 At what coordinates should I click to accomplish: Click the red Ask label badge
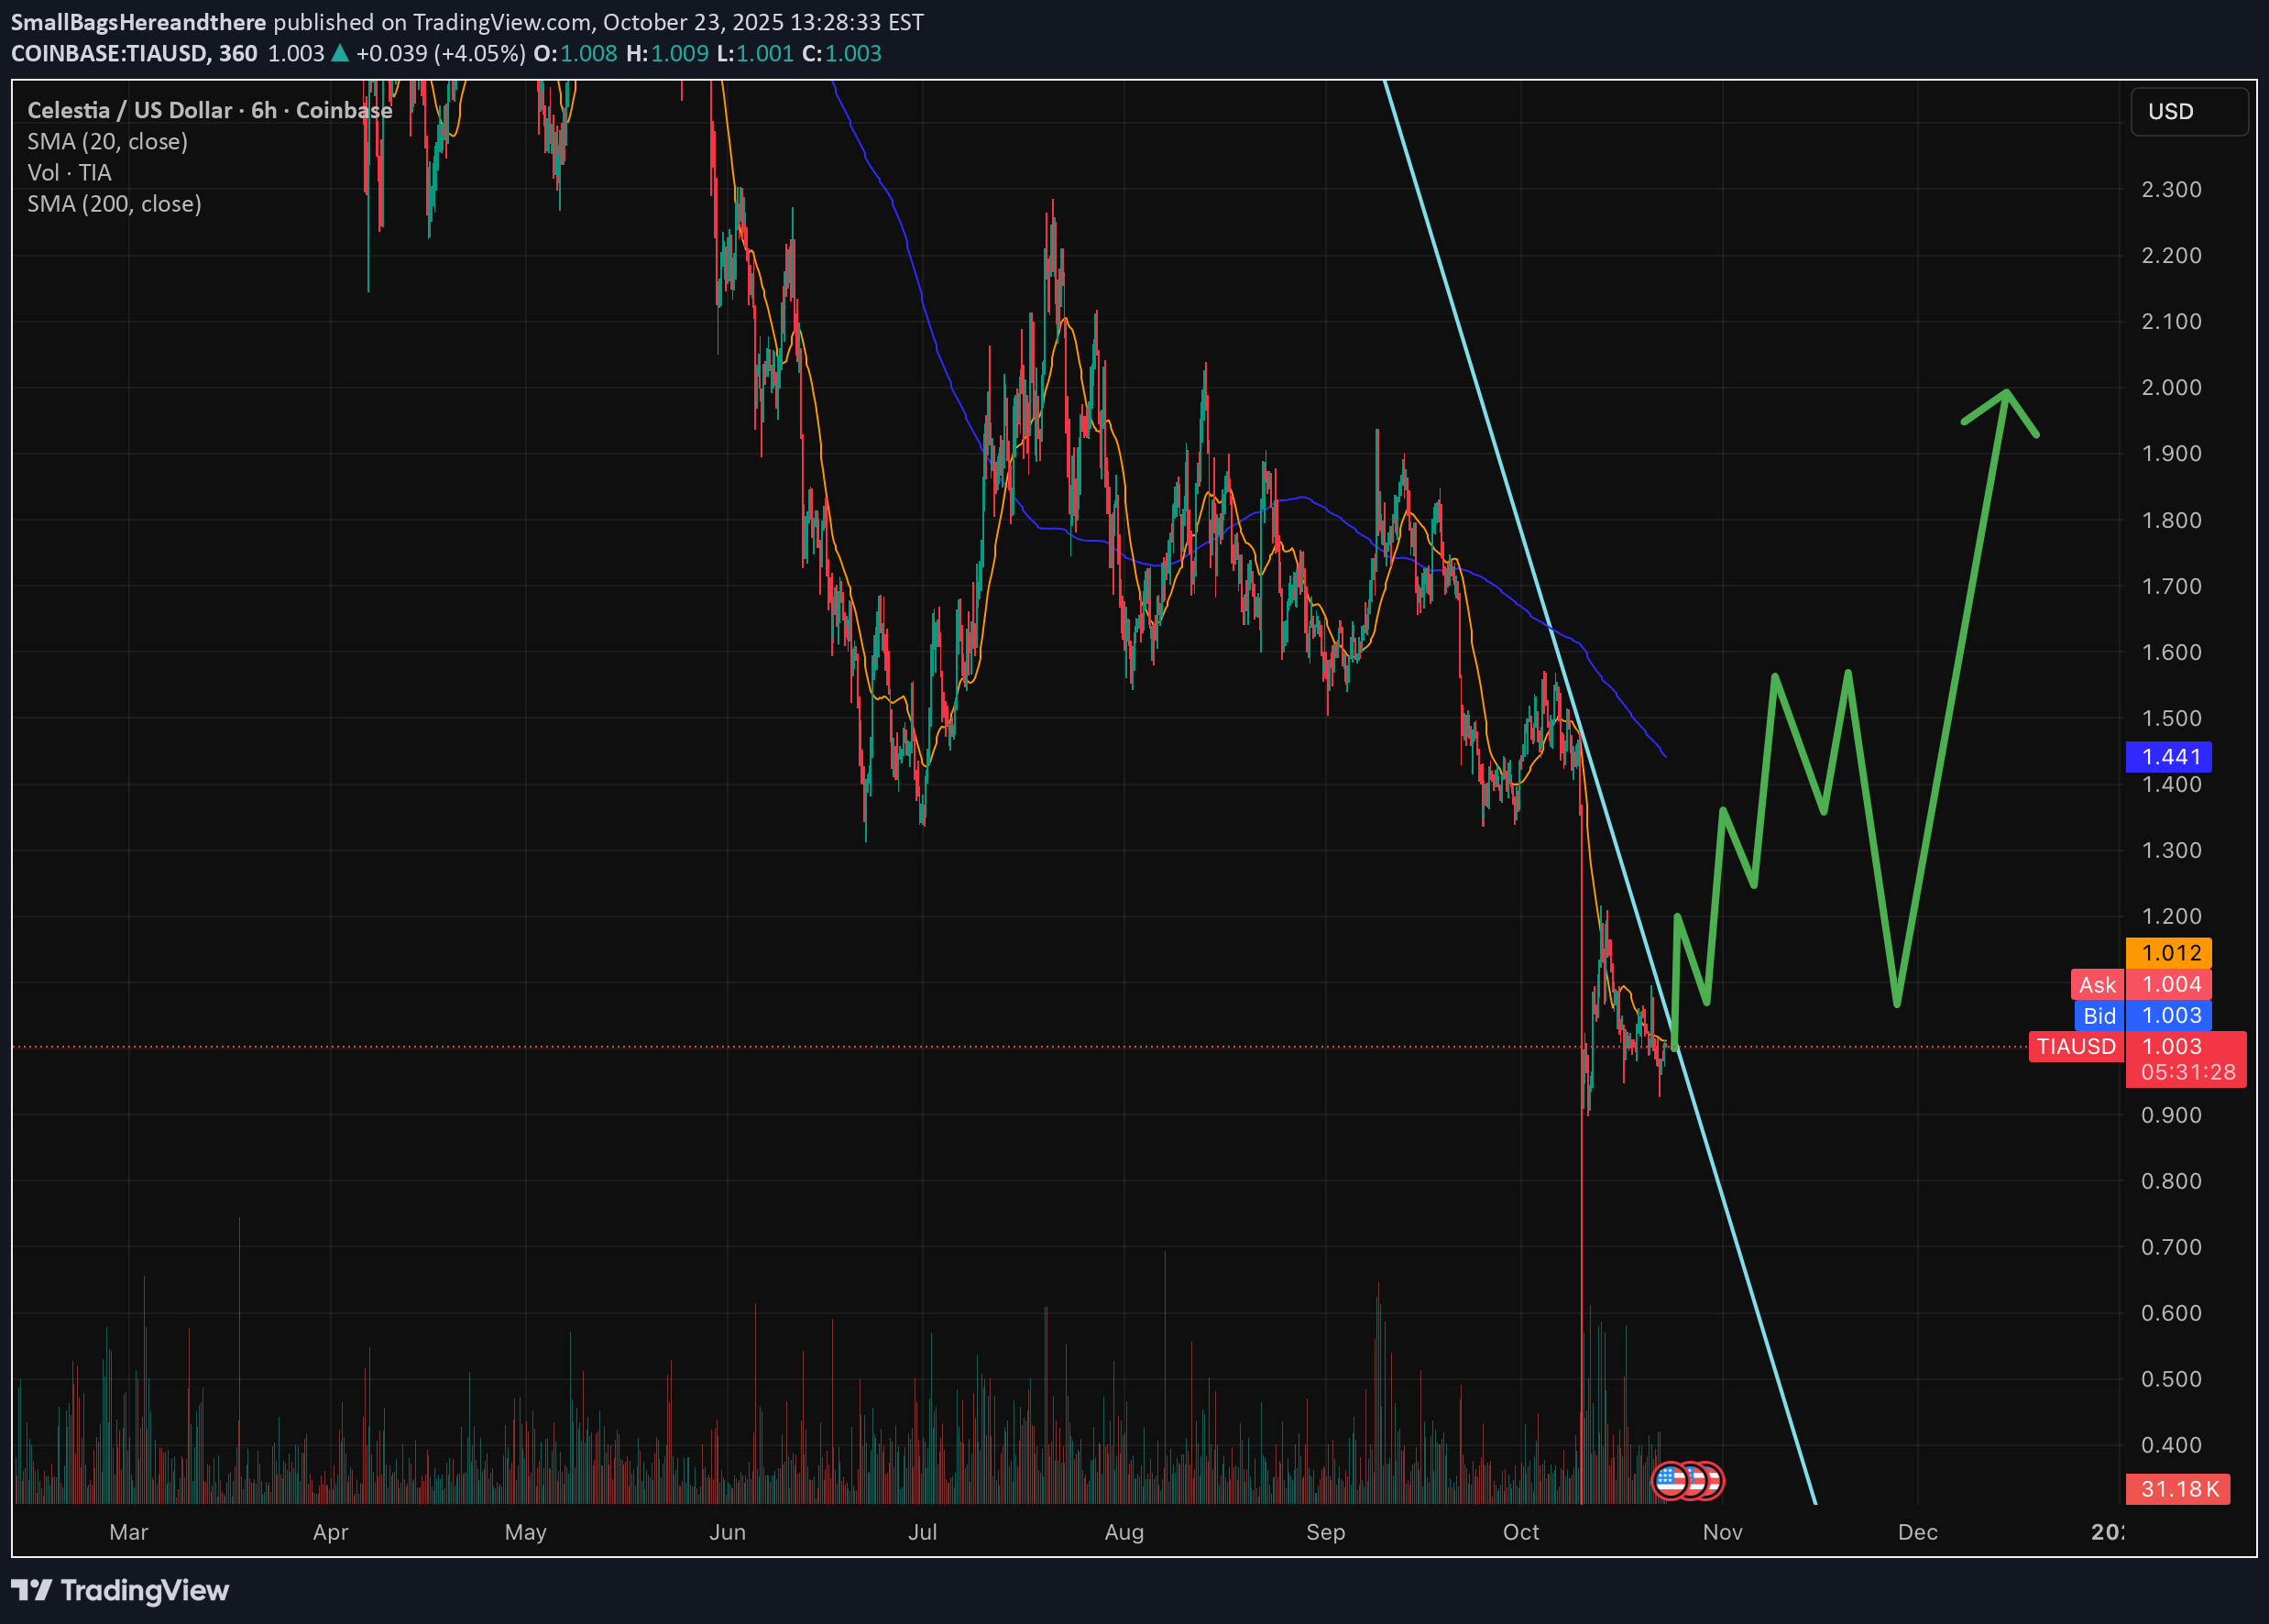pyautogui.click(x=2097, y=985)
